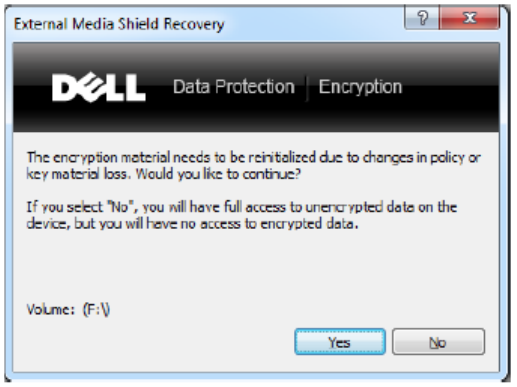The height and width of the screenshot is (387, 517).
Task: Select the encryption material reinitialized message
Action: pos(253,165)
